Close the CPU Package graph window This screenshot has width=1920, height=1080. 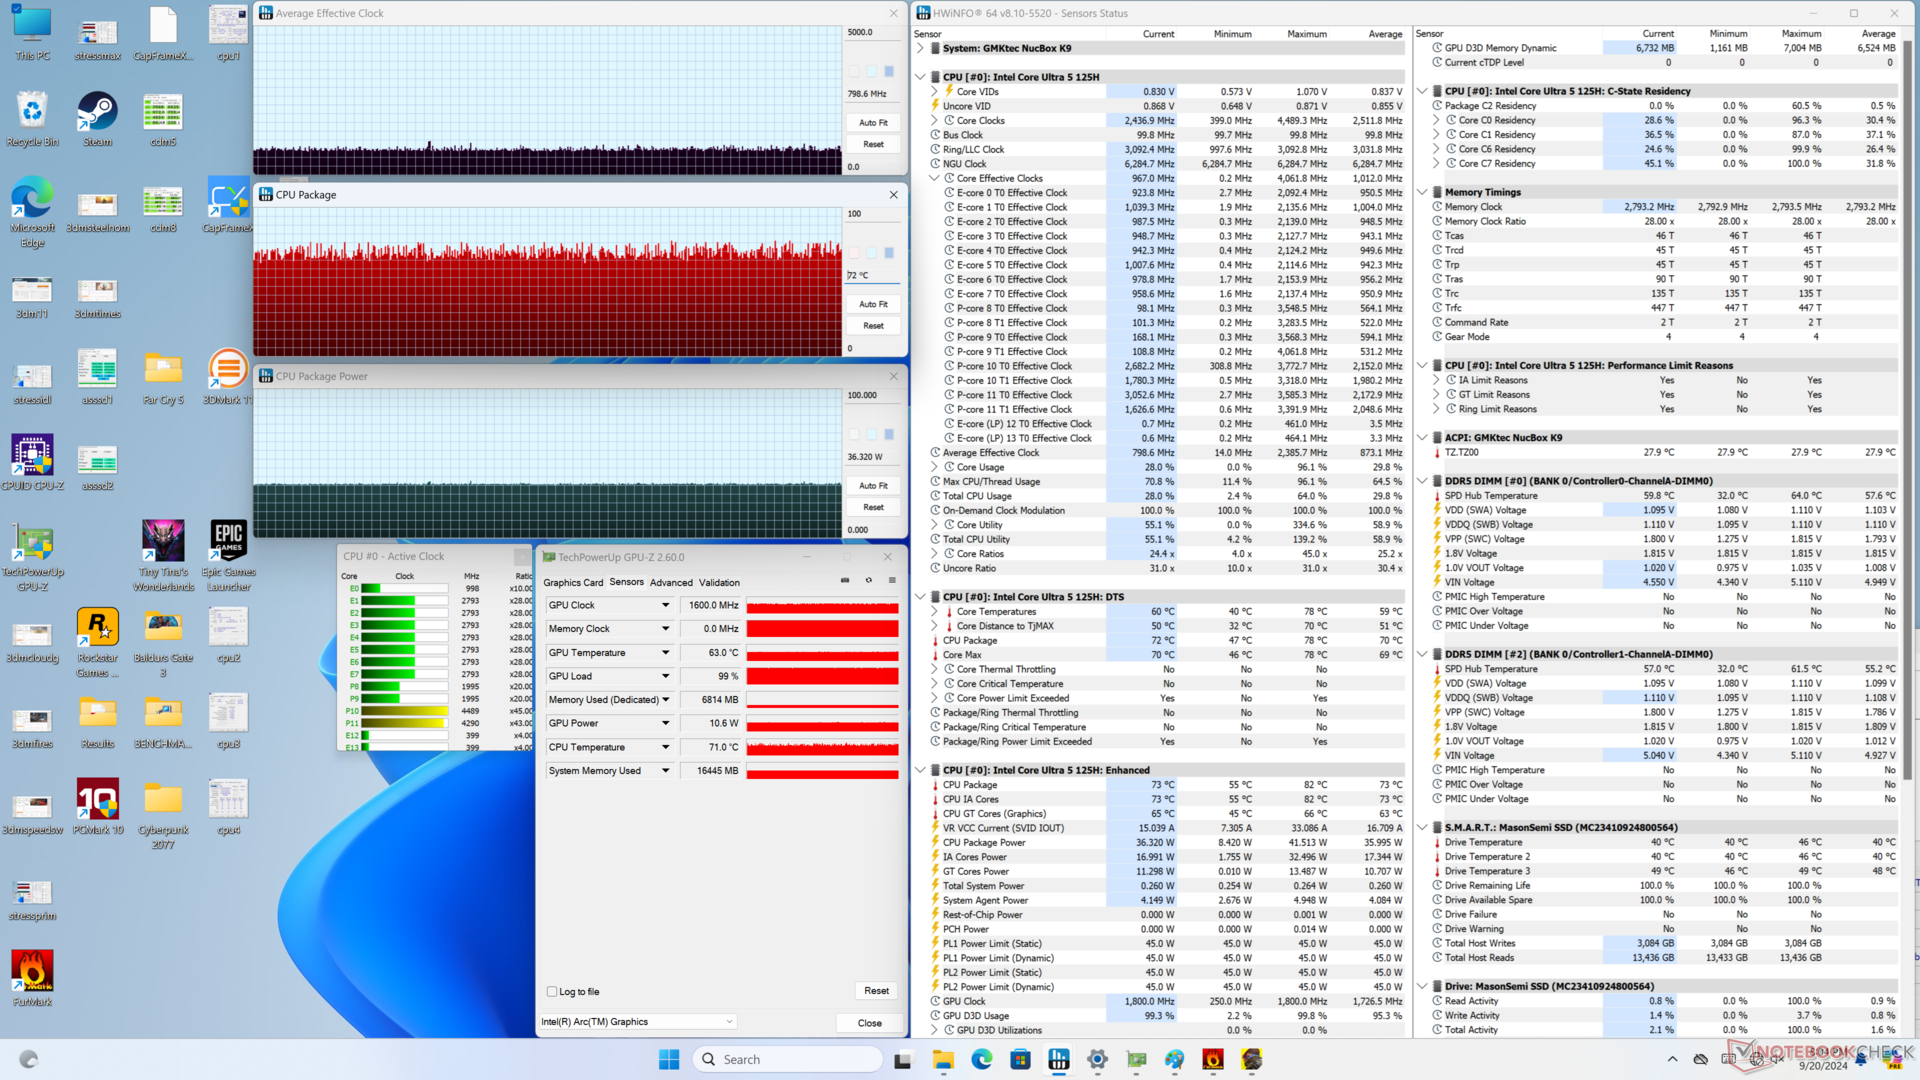coord(893,195)
